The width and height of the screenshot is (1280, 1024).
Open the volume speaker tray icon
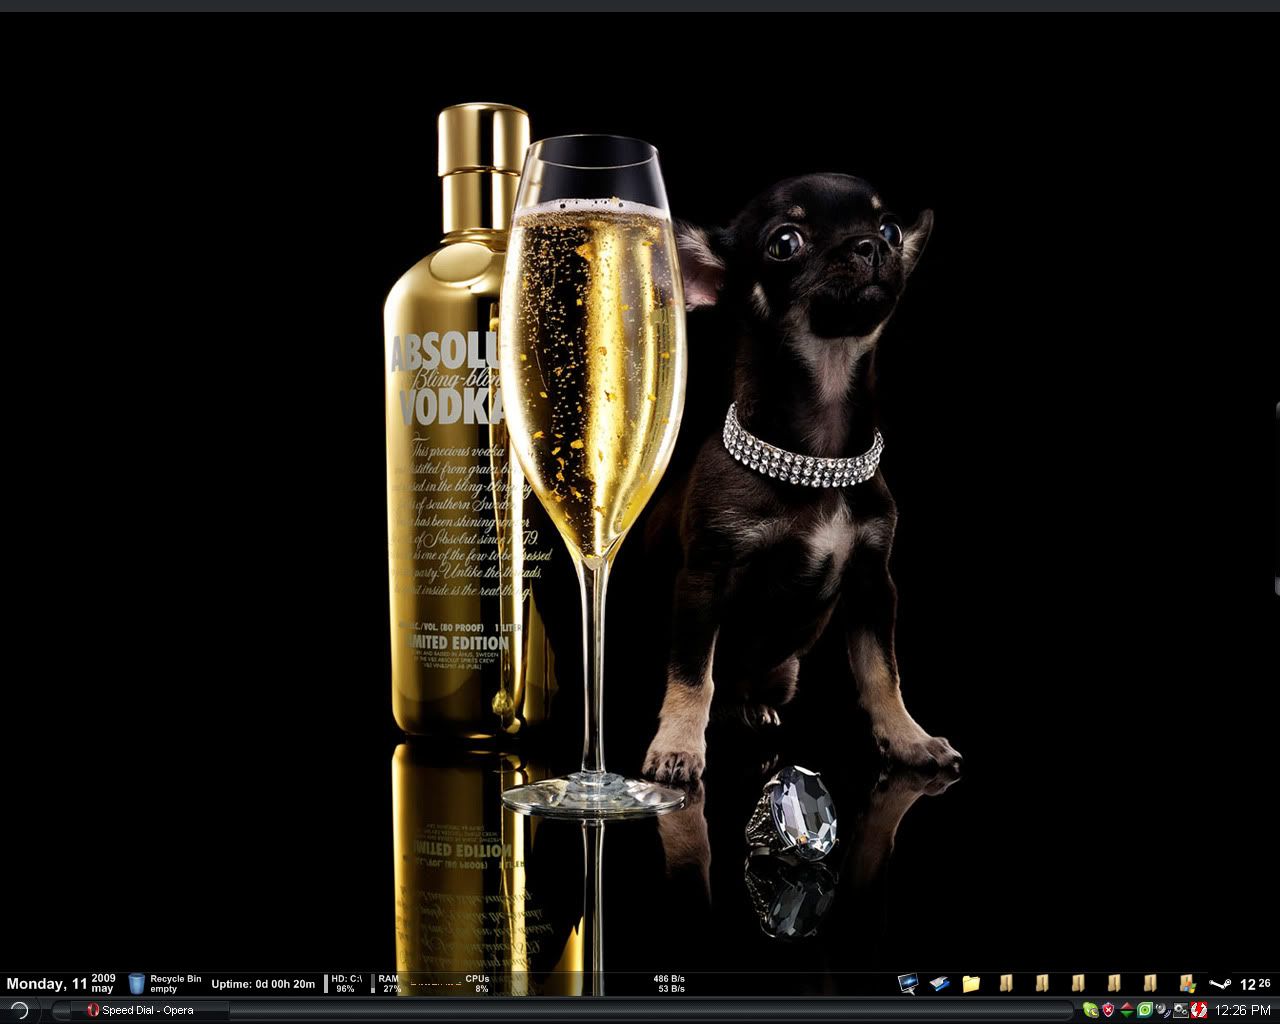click(1163, 1010)
